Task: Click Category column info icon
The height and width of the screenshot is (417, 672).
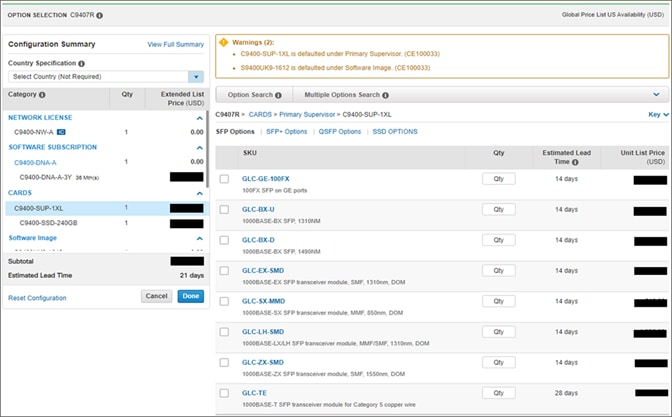Action: pyautogui.click(x=42, y=95)
